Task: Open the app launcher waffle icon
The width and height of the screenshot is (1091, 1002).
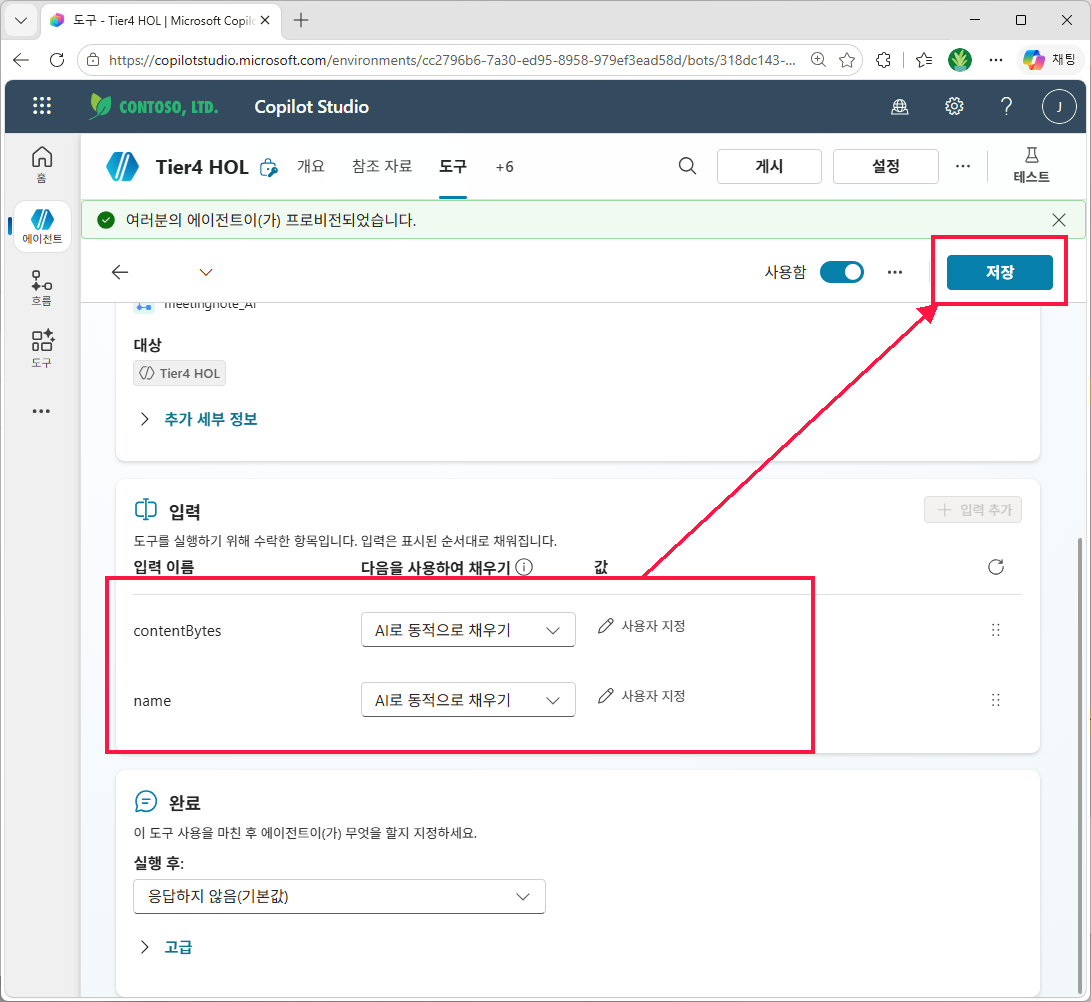Action: [42, 106]
